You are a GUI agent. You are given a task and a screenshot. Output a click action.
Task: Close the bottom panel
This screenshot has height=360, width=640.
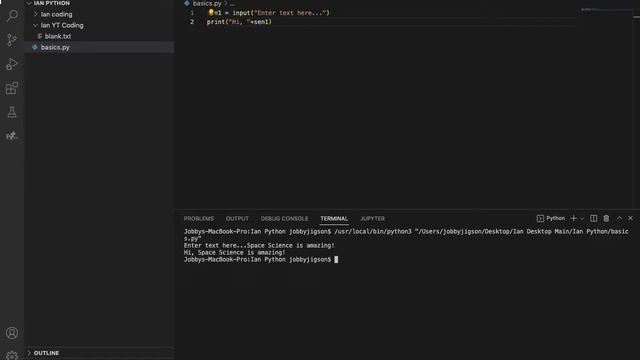point(631,218)
